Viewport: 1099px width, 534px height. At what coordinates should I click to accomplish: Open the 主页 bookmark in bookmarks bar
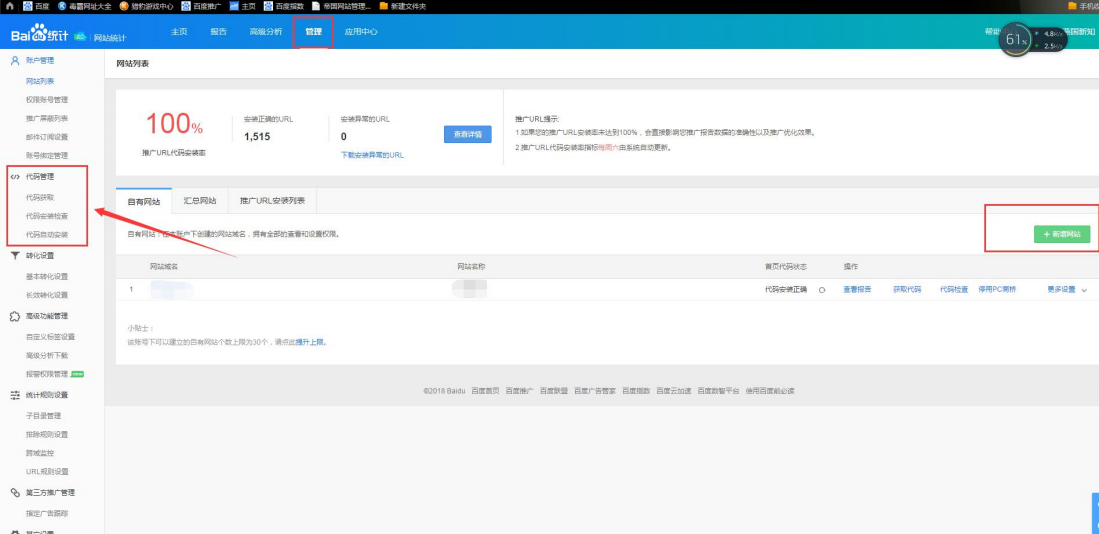(243, 6)
